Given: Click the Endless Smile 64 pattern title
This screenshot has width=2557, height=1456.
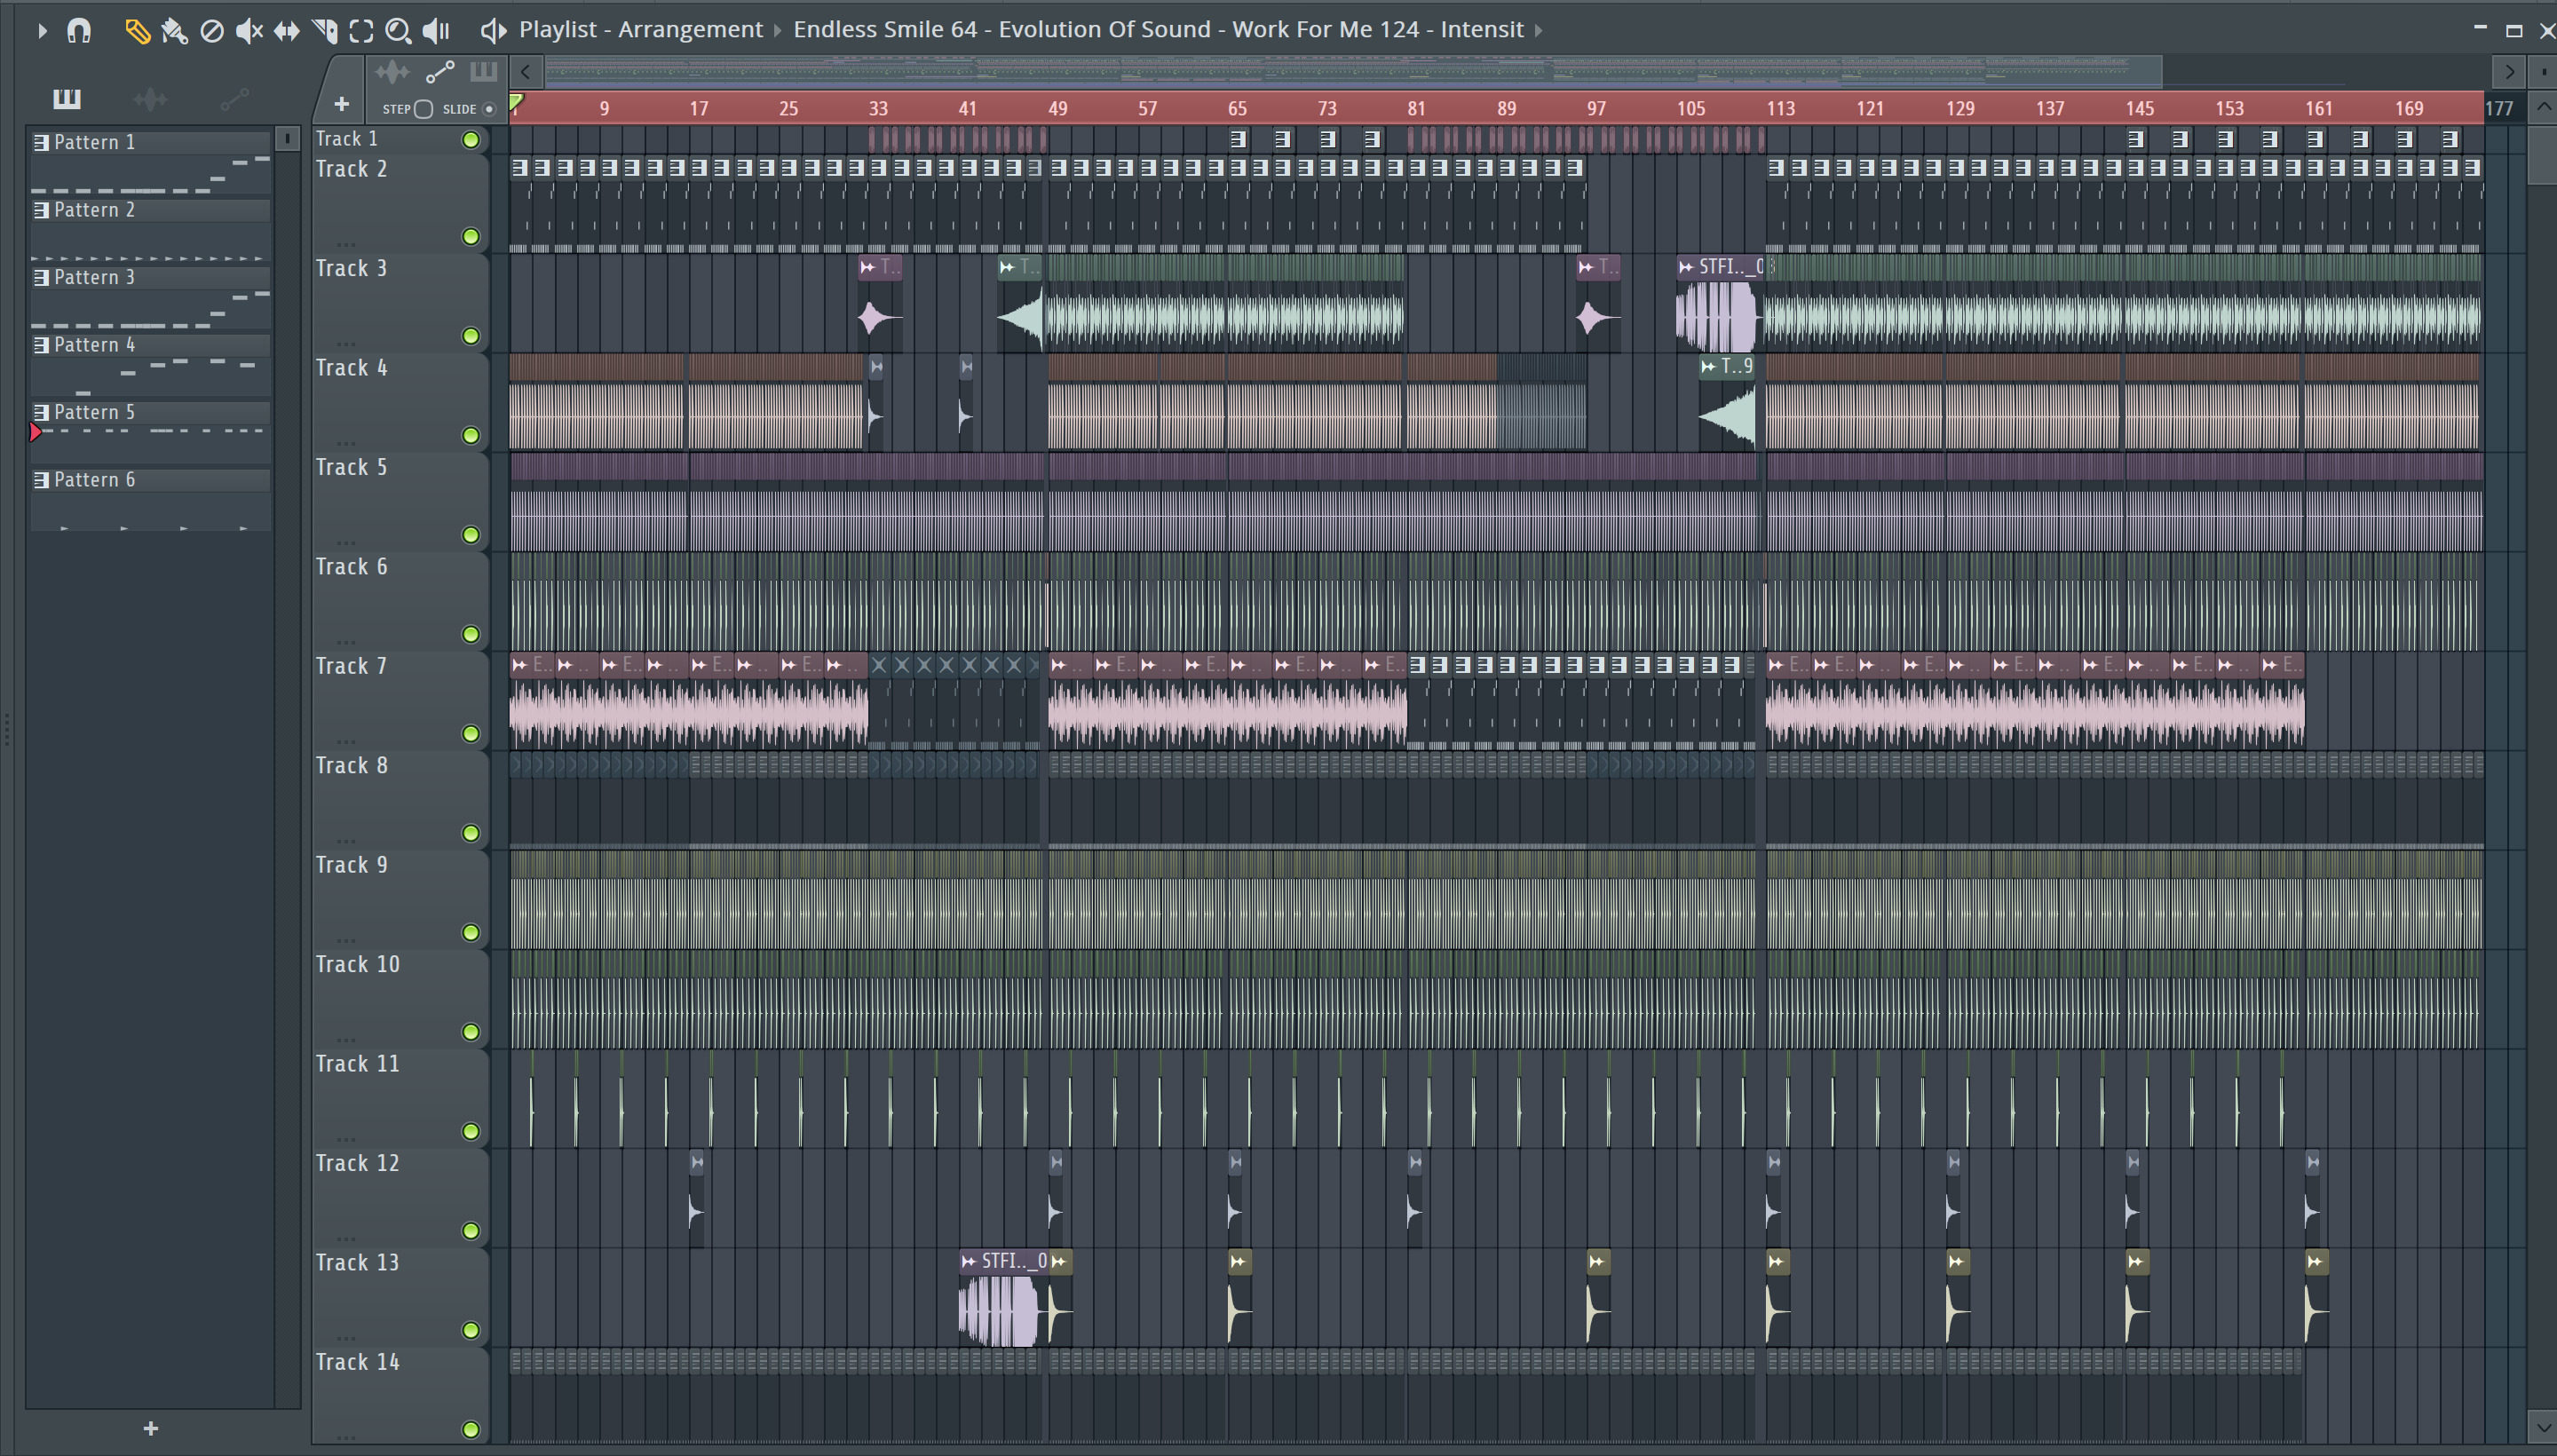Looking at the screenshot, I should (x=1158, y=30).
